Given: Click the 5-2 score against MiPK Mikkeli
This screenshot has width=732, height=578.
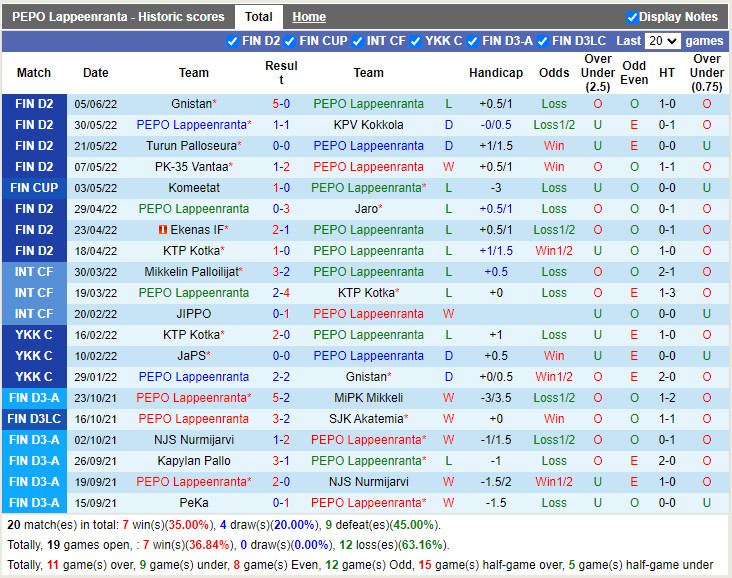Looking at the screenshot, I should point(281,398).
